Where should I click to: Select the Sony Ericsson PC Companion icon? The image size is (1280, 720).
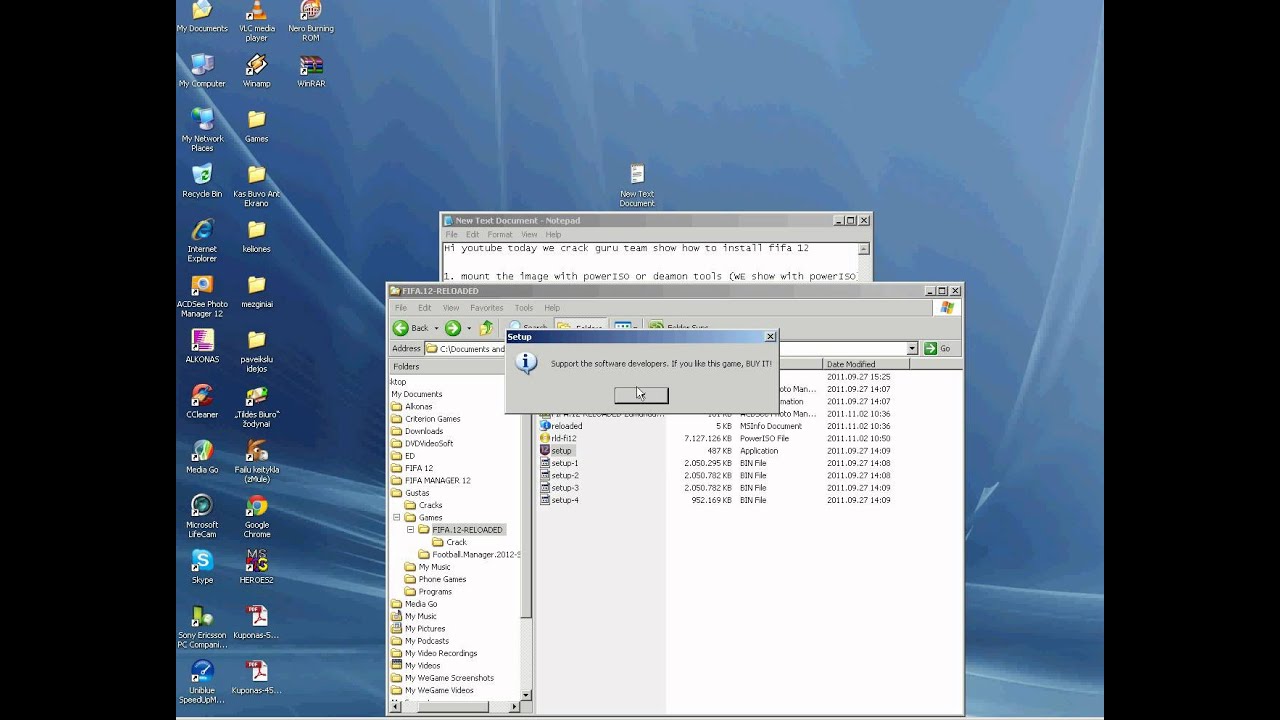coord(202,626)
